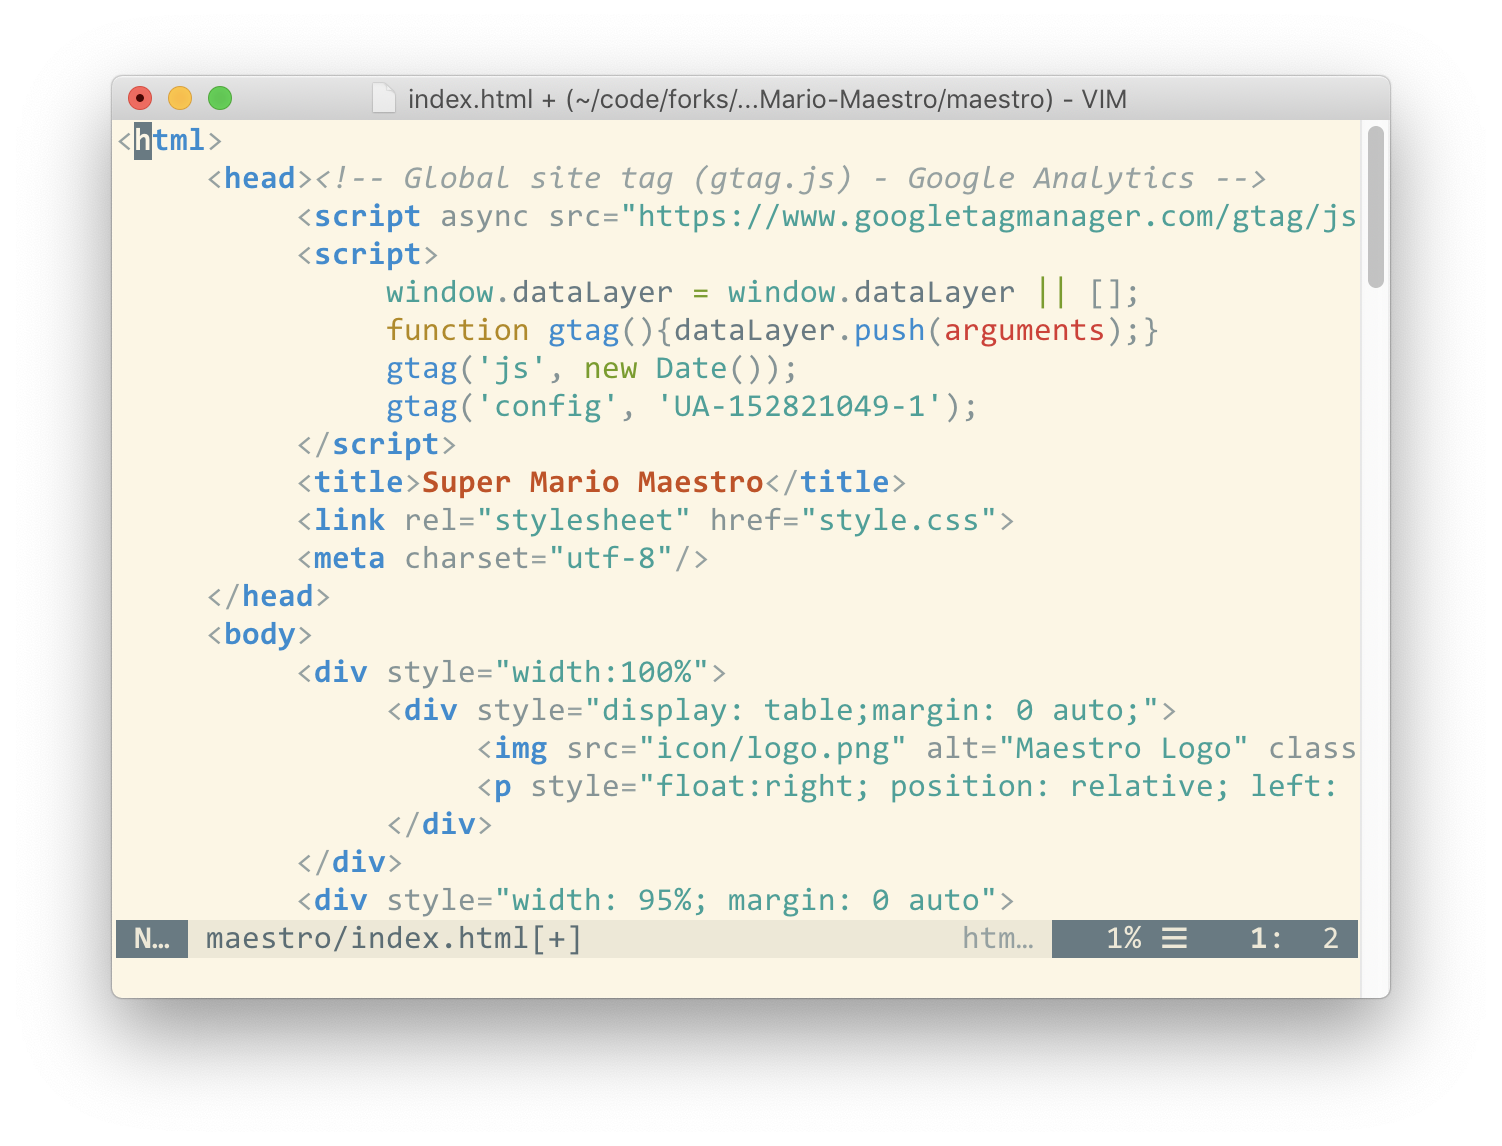This screenshot has height=1146, width=1502.
Task: Click the 'UA-152821049-1' analytics tracking ID
Action: (x=800, y=405)
